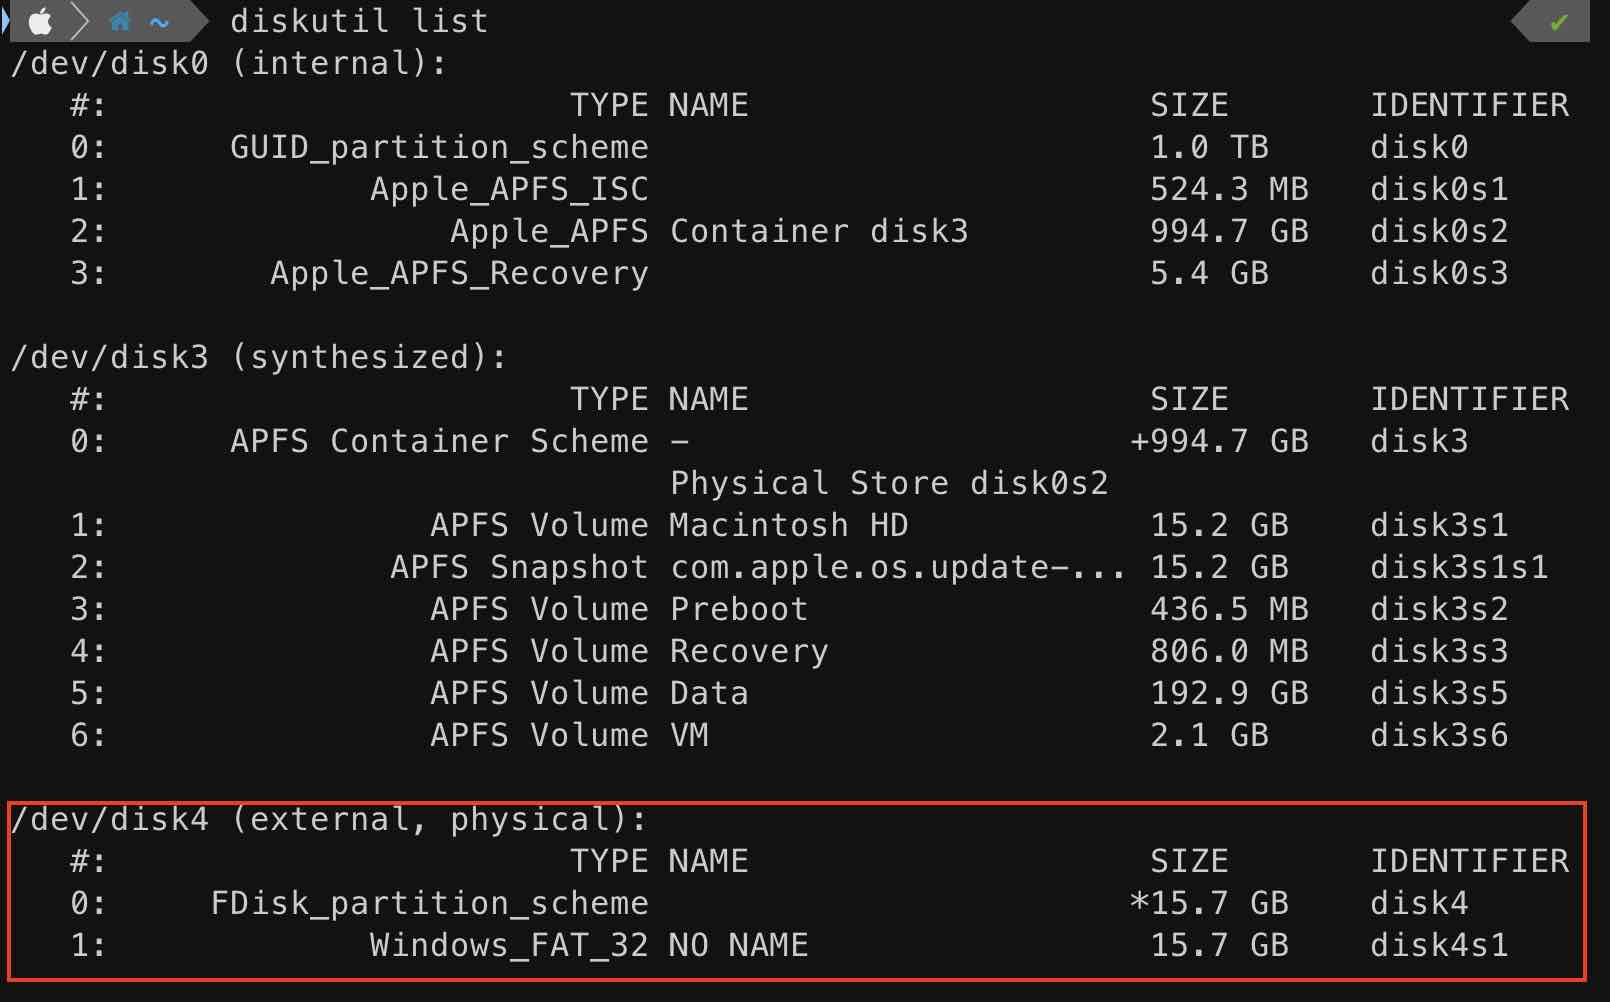Click the '524.3 MB' size value

click(1229, 189)
